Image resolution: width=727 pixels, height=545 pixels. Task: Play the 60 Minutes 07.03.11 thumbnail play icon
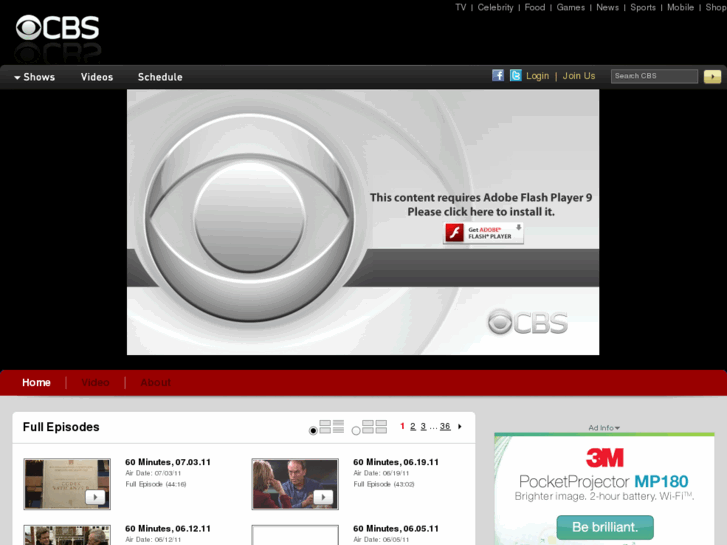(95, 497)
